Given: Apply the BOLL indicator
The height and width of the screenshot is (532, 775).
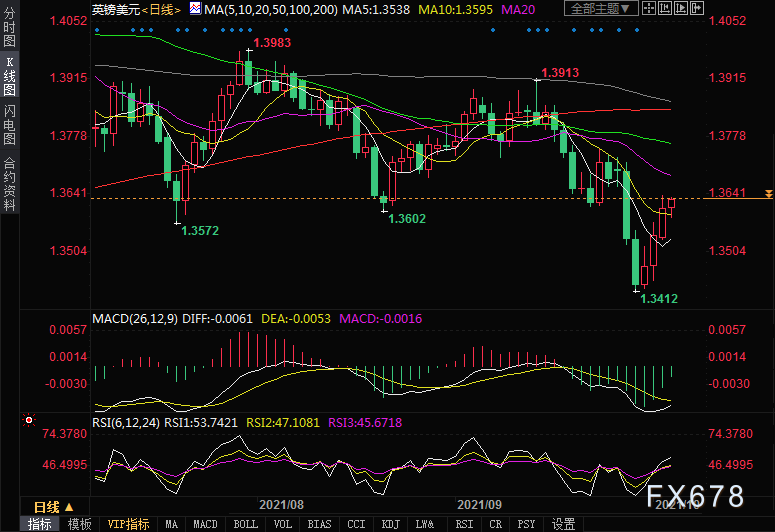Looking at the screenshot, I should point(245,524).
